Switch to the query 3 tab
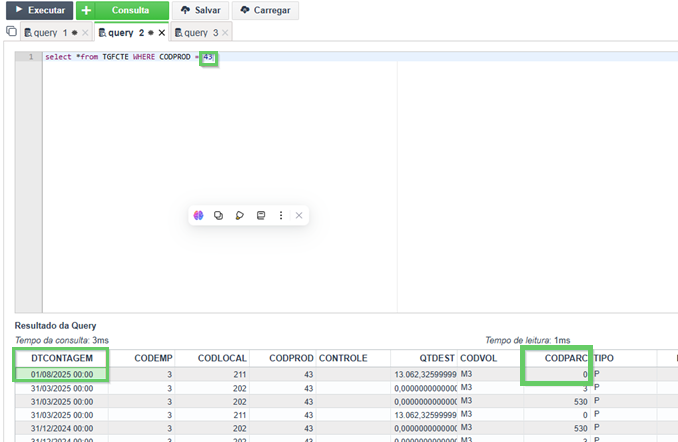The image size is (678, 442). [197, 33]
